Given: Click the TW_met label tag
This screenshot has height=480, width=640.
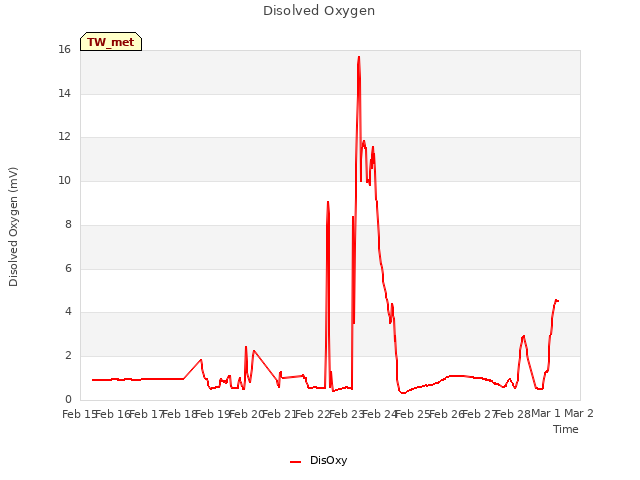Looking at the screenshot, I should [111, 42].
